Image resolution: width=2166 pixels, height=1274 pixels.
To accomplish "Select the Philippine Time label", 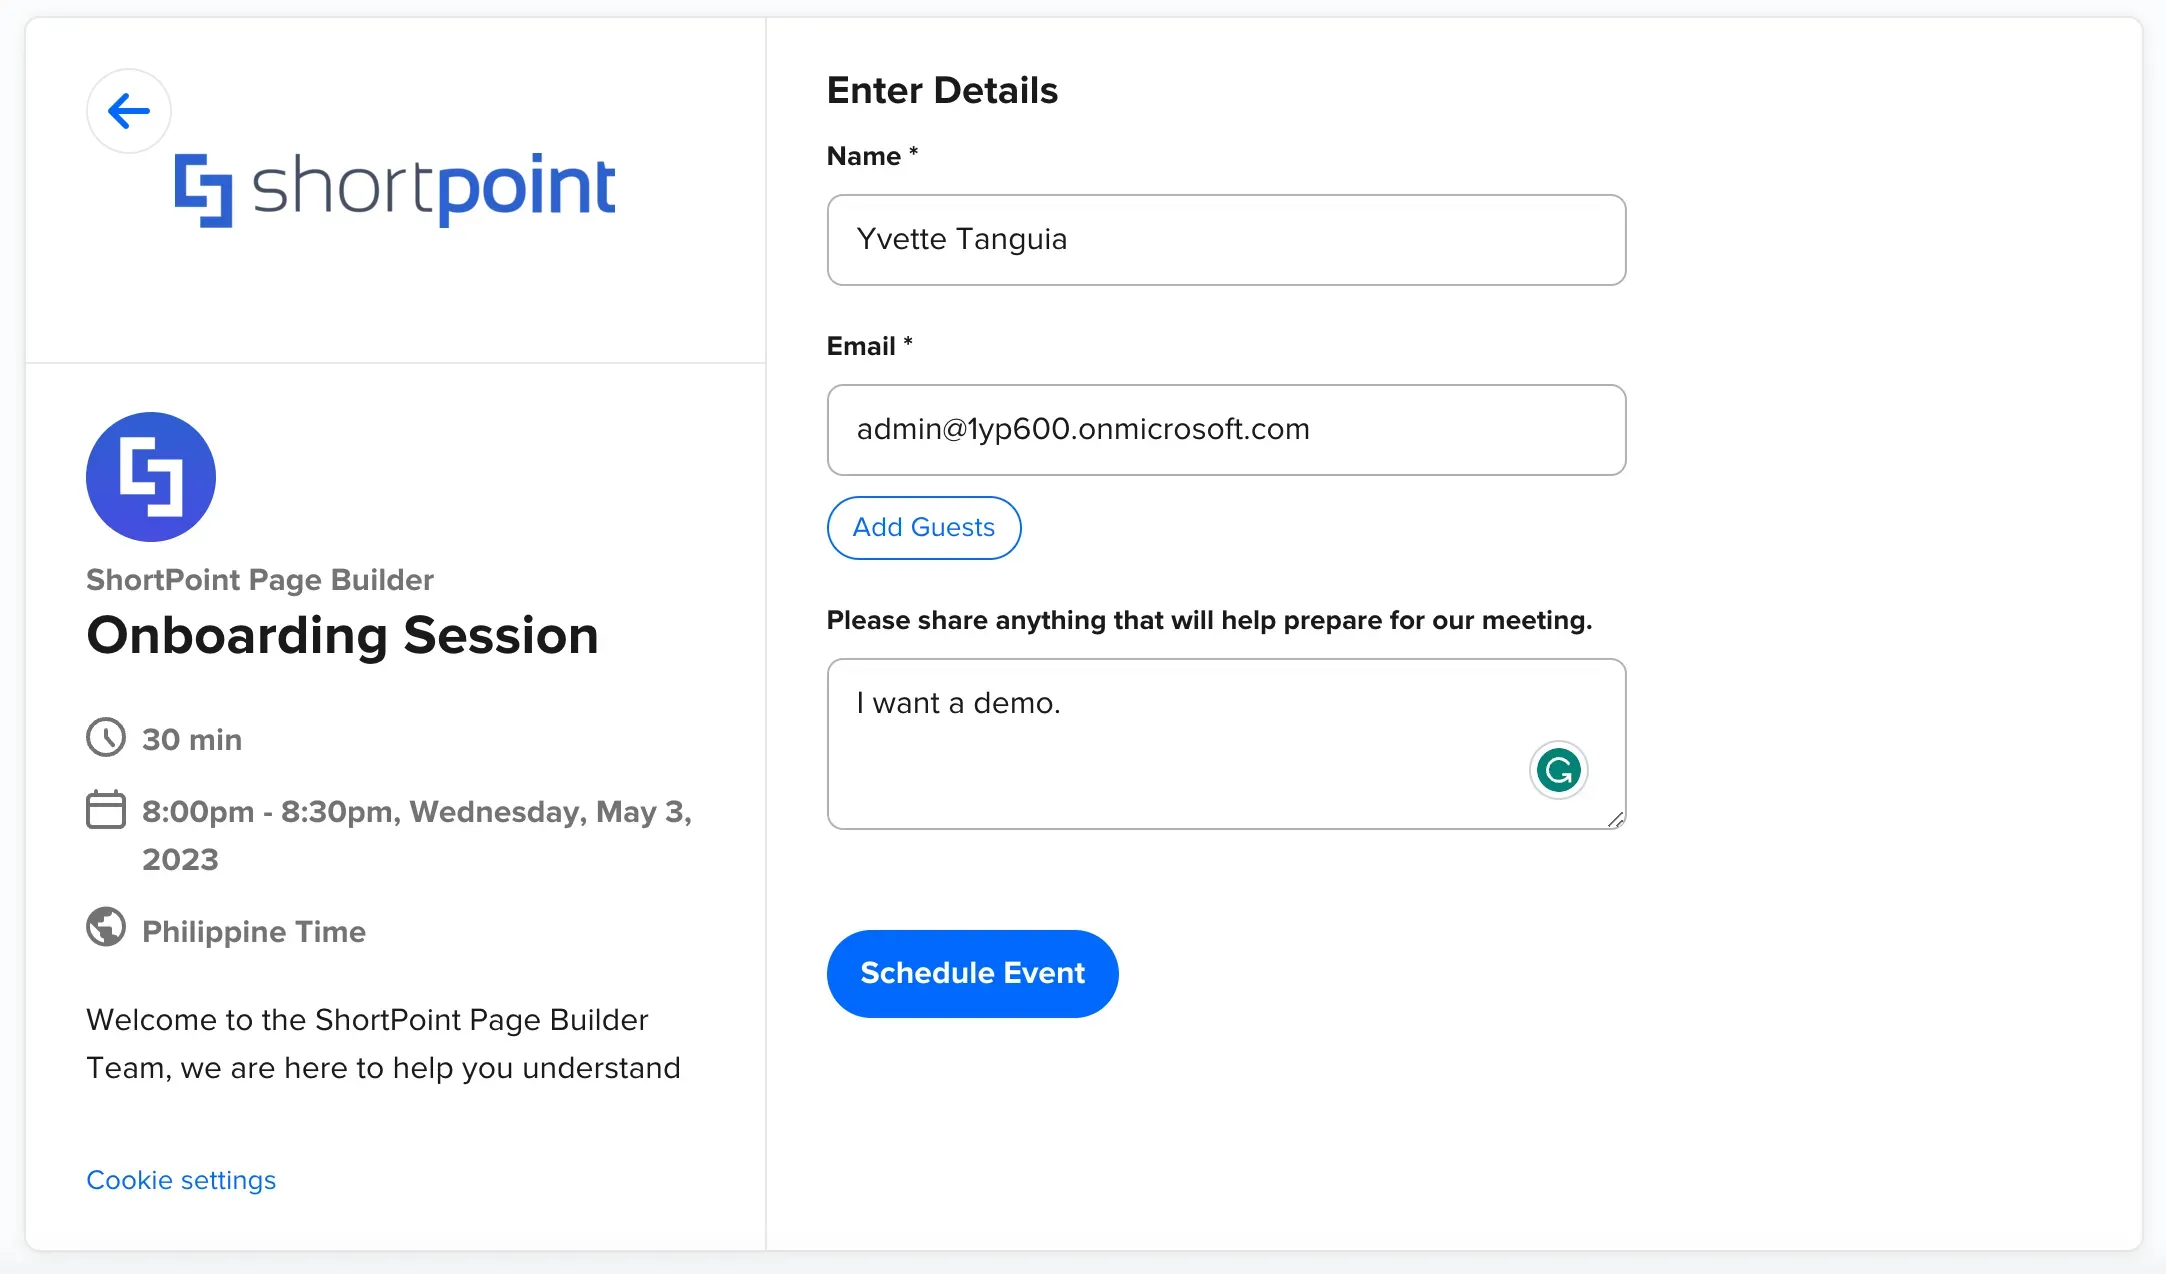I will (254, 931).
